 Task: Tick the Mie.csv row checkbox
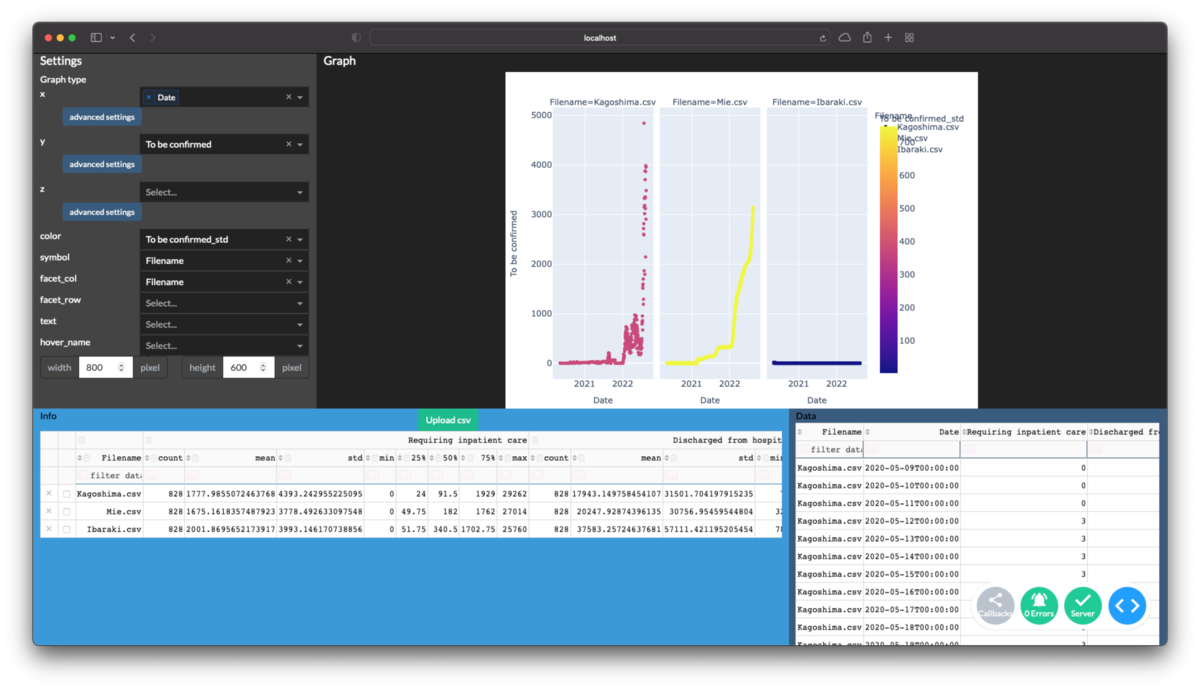[x=67, y=511]
